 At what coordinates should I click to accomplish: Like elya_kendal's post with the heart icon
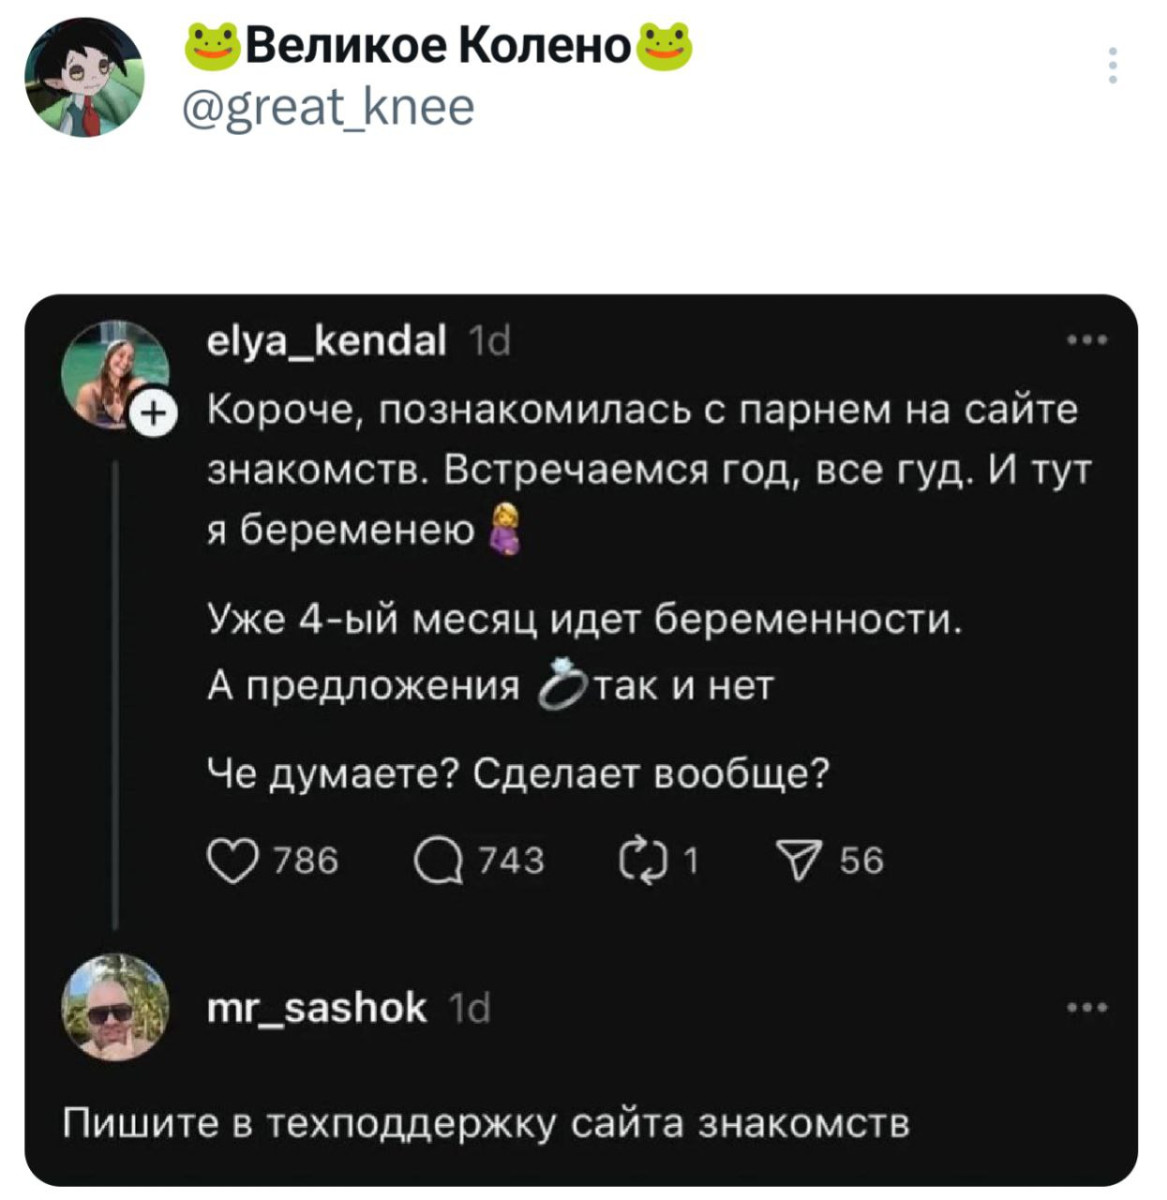pyautogui.click(x=230, y=861)
